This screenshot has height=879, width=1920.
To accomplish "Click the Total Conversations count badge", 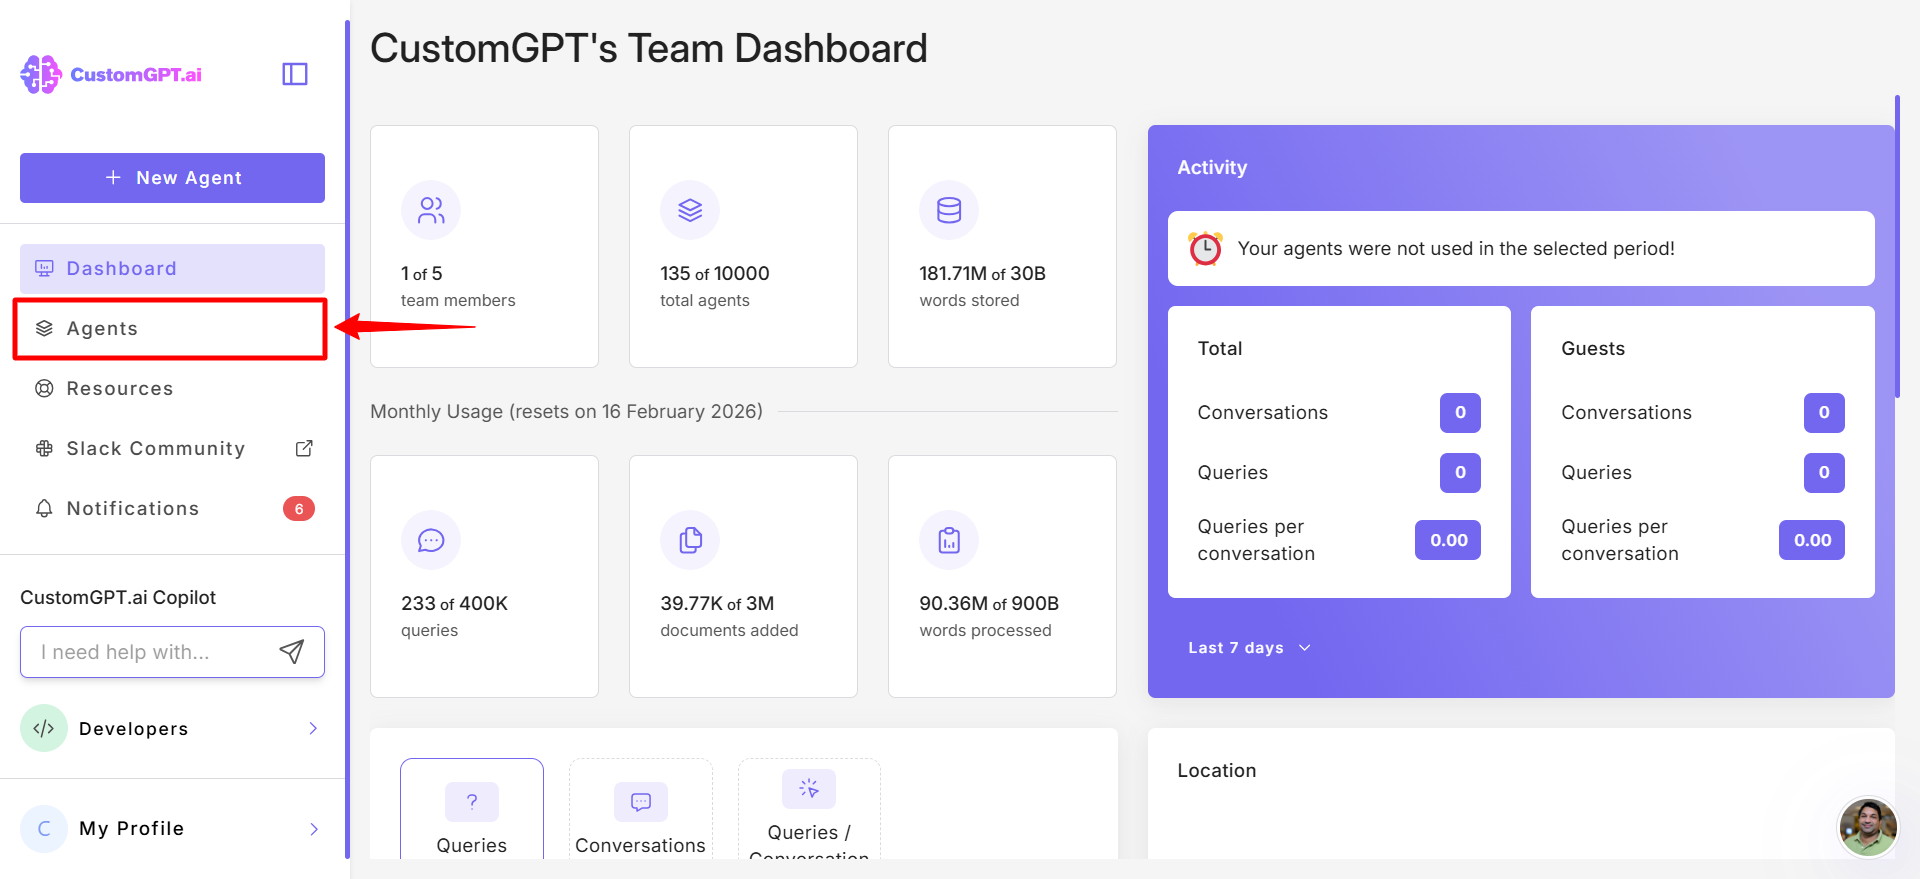I will coord(1460,413).
